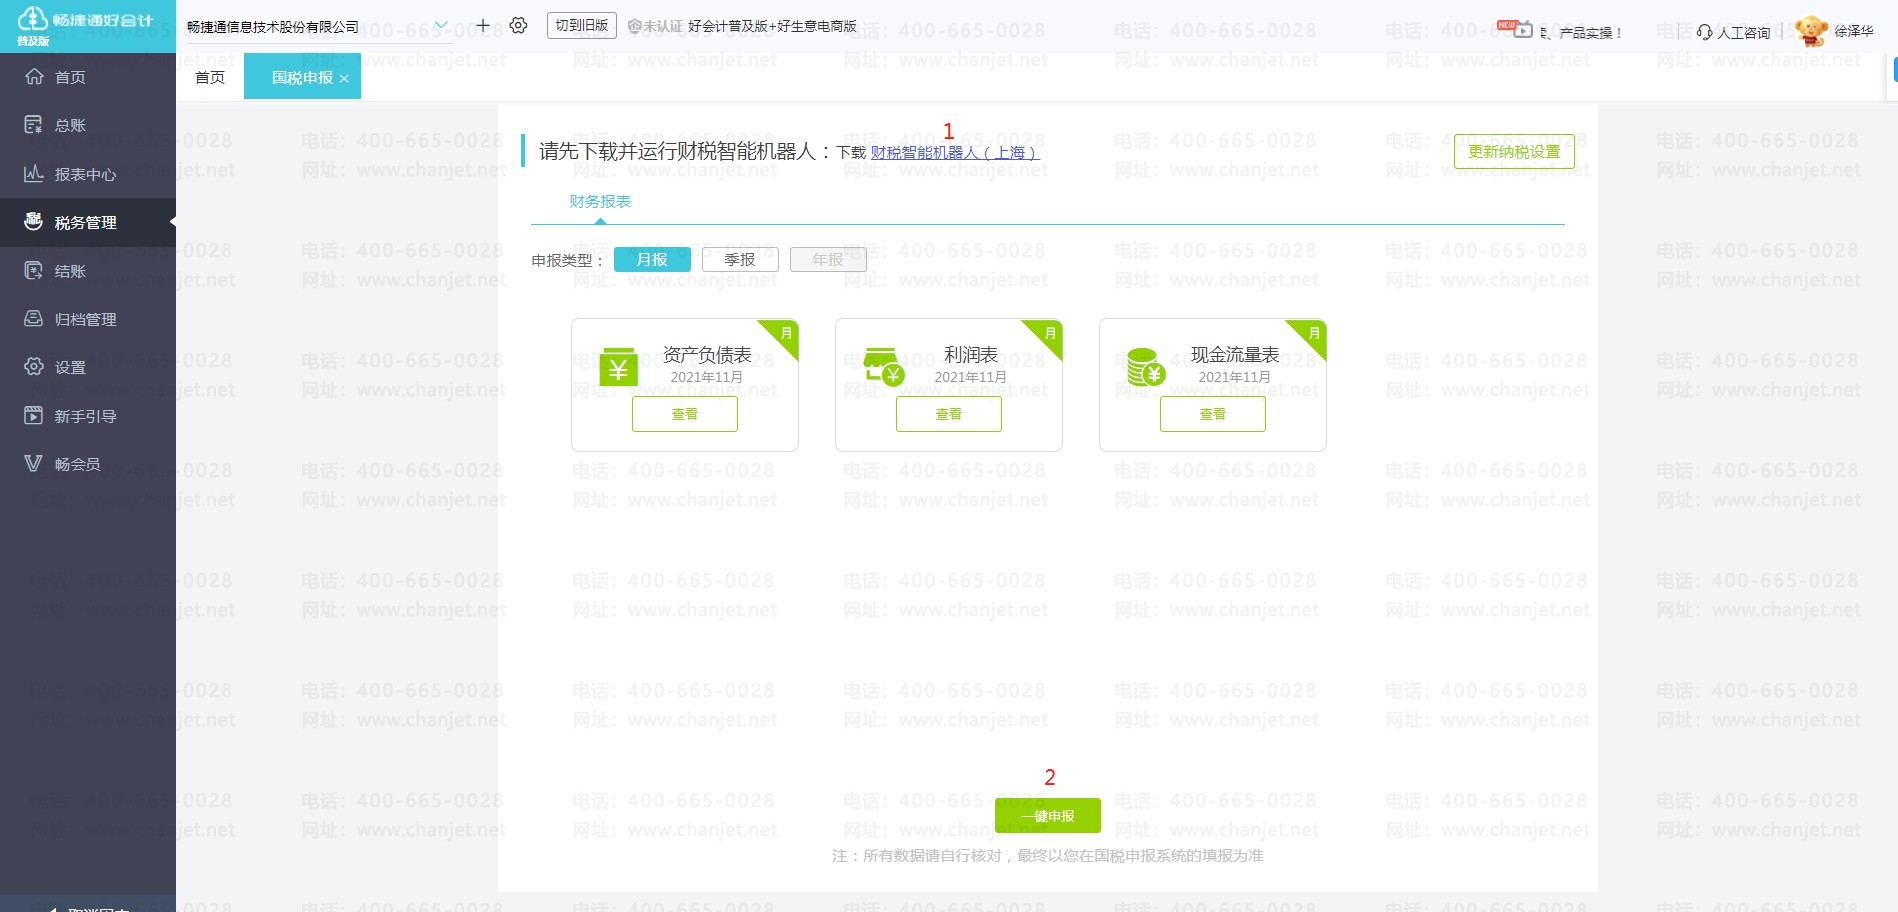
Task: Close the 国税申报 tab
Action: pos(344,79)
